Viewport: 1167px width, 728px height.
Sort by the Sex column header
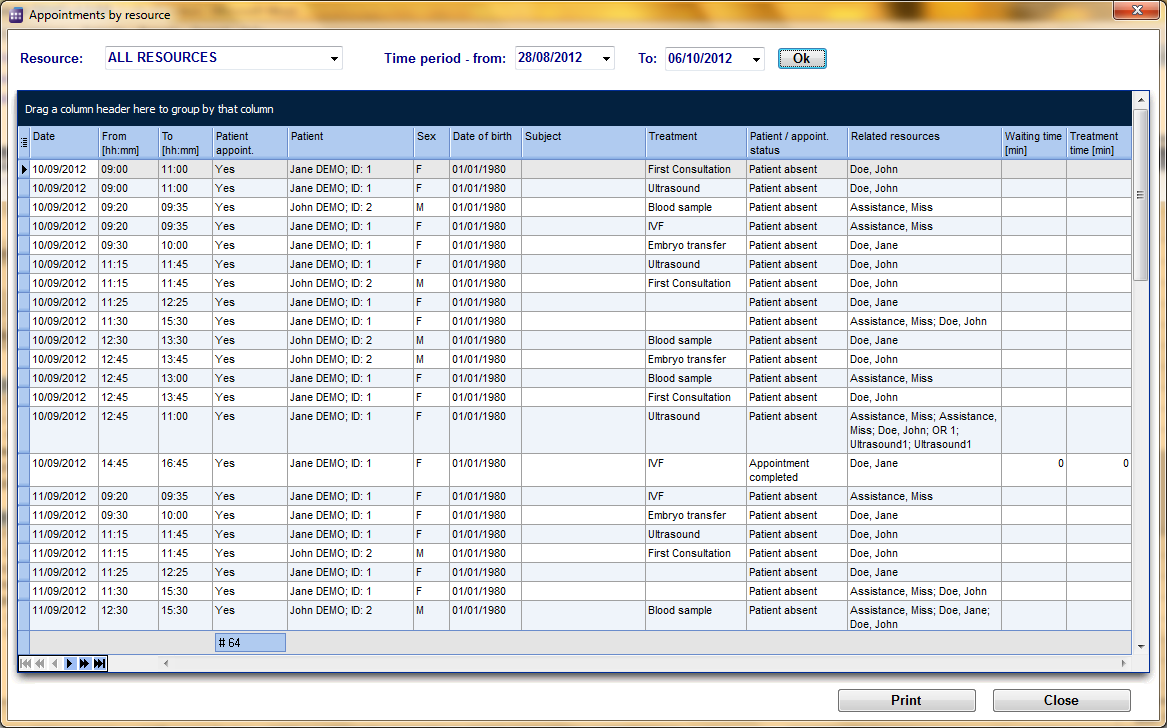click(x=432, y=142)
